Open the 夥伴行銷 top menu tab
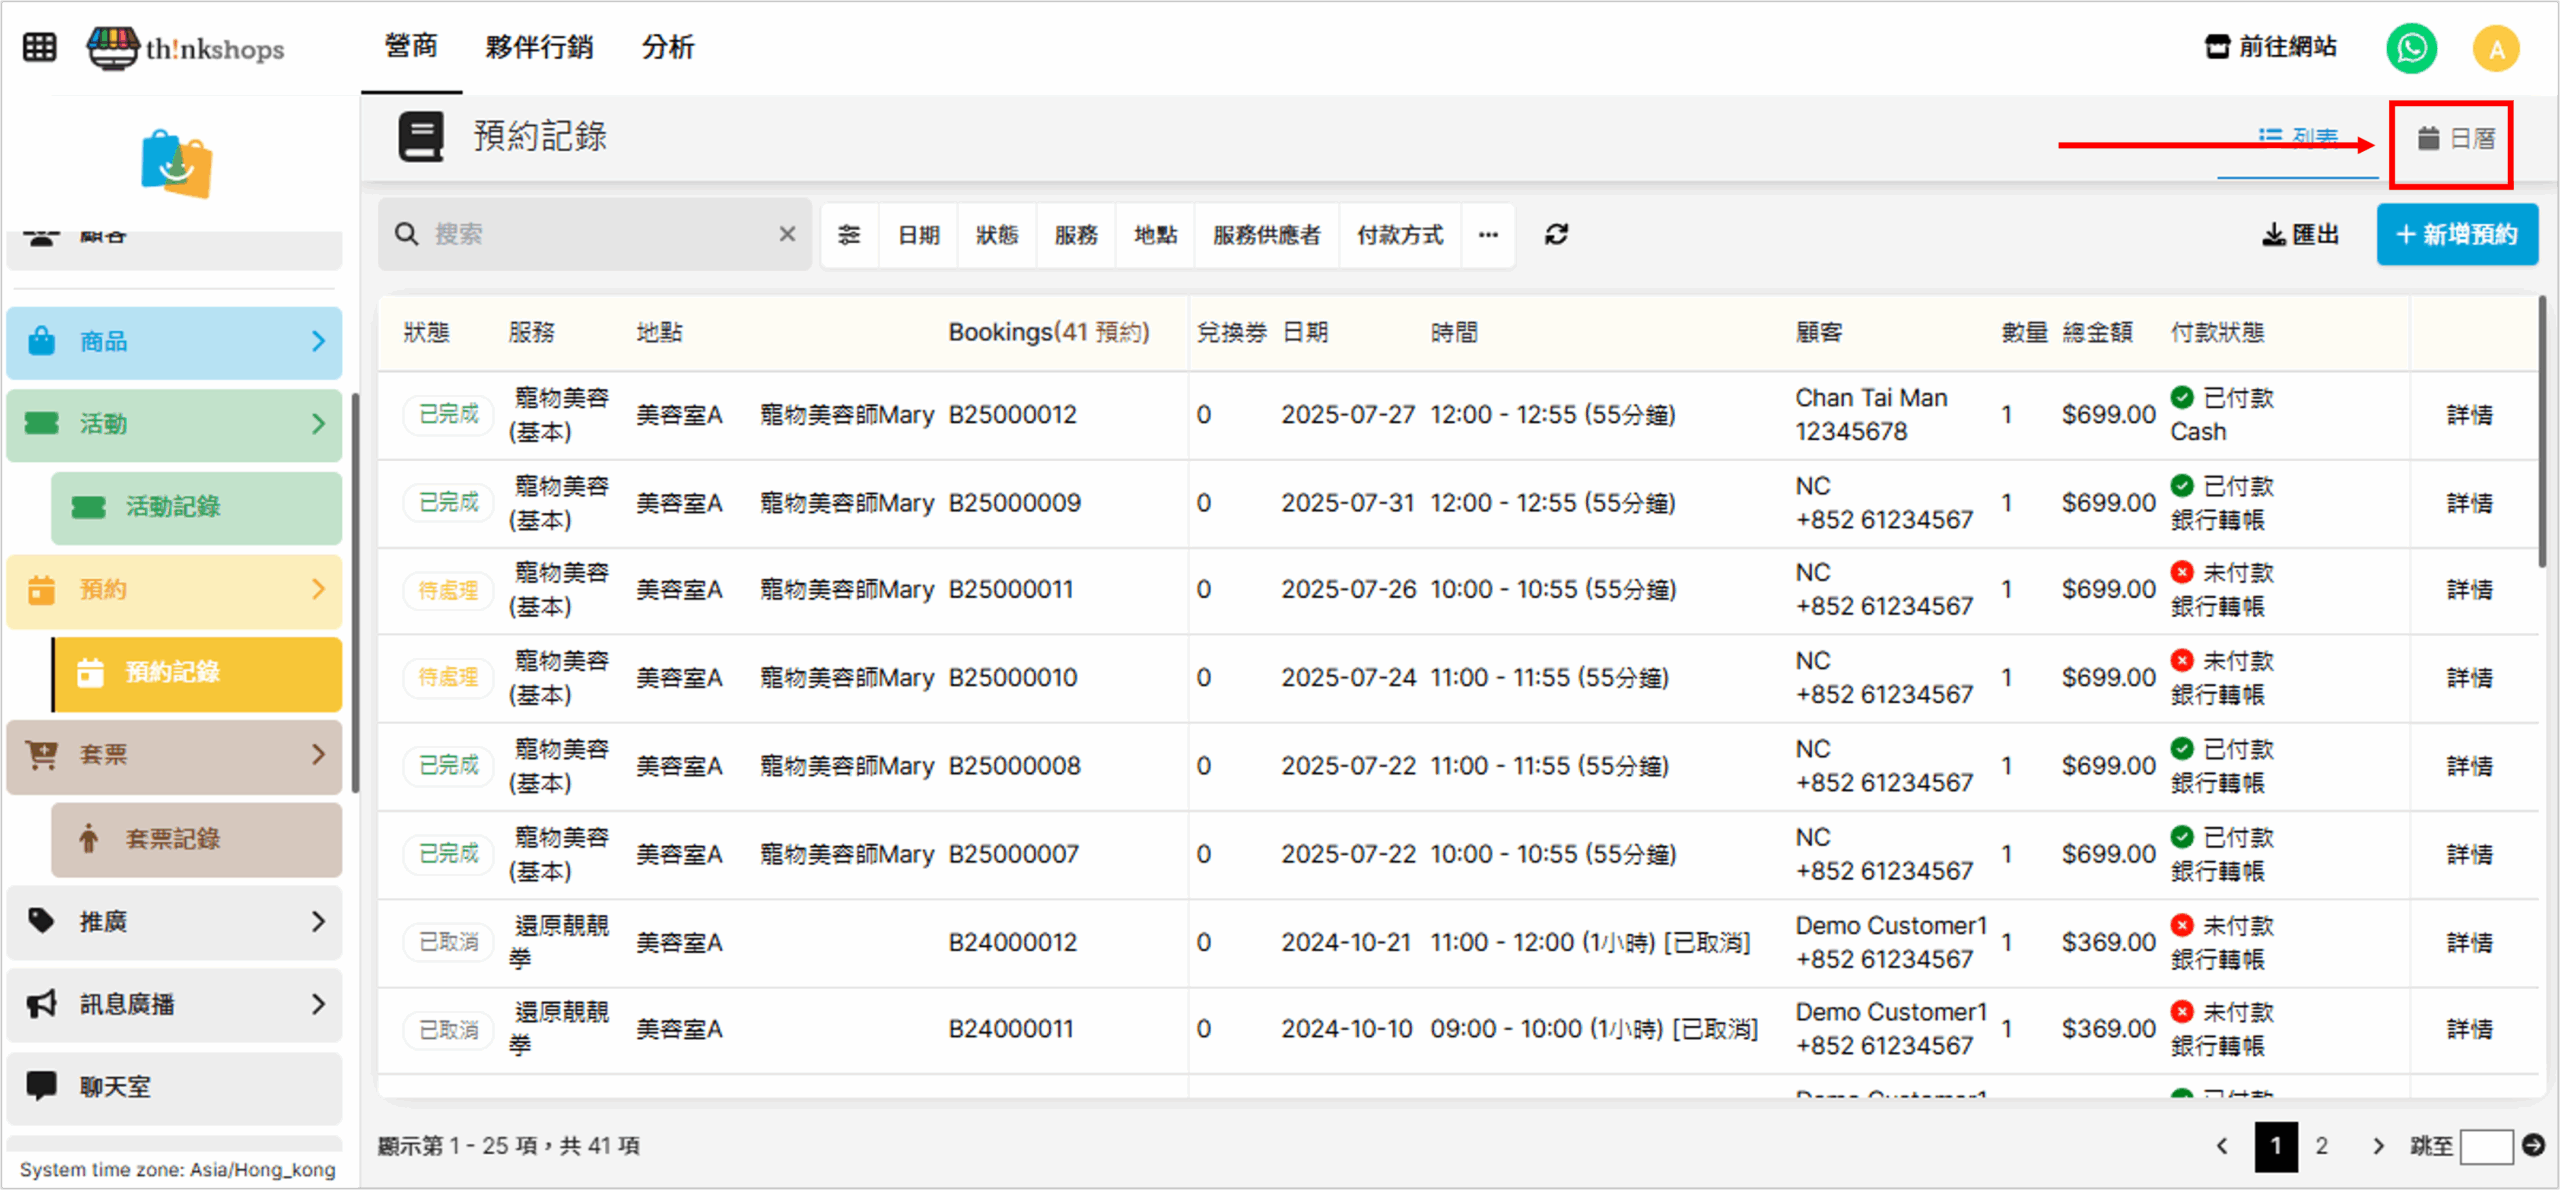This screenshot has width=2560, height=1190. point(539,47)
